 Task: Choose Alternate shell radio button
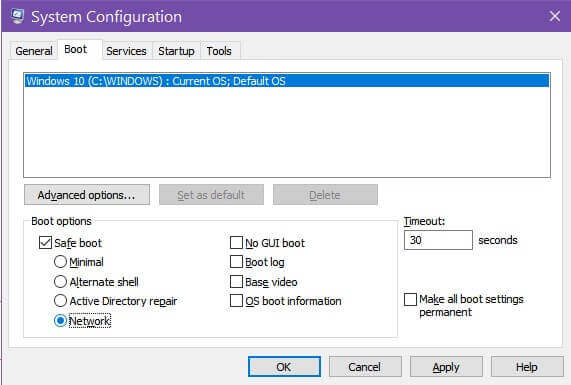(x=60, y=282)
